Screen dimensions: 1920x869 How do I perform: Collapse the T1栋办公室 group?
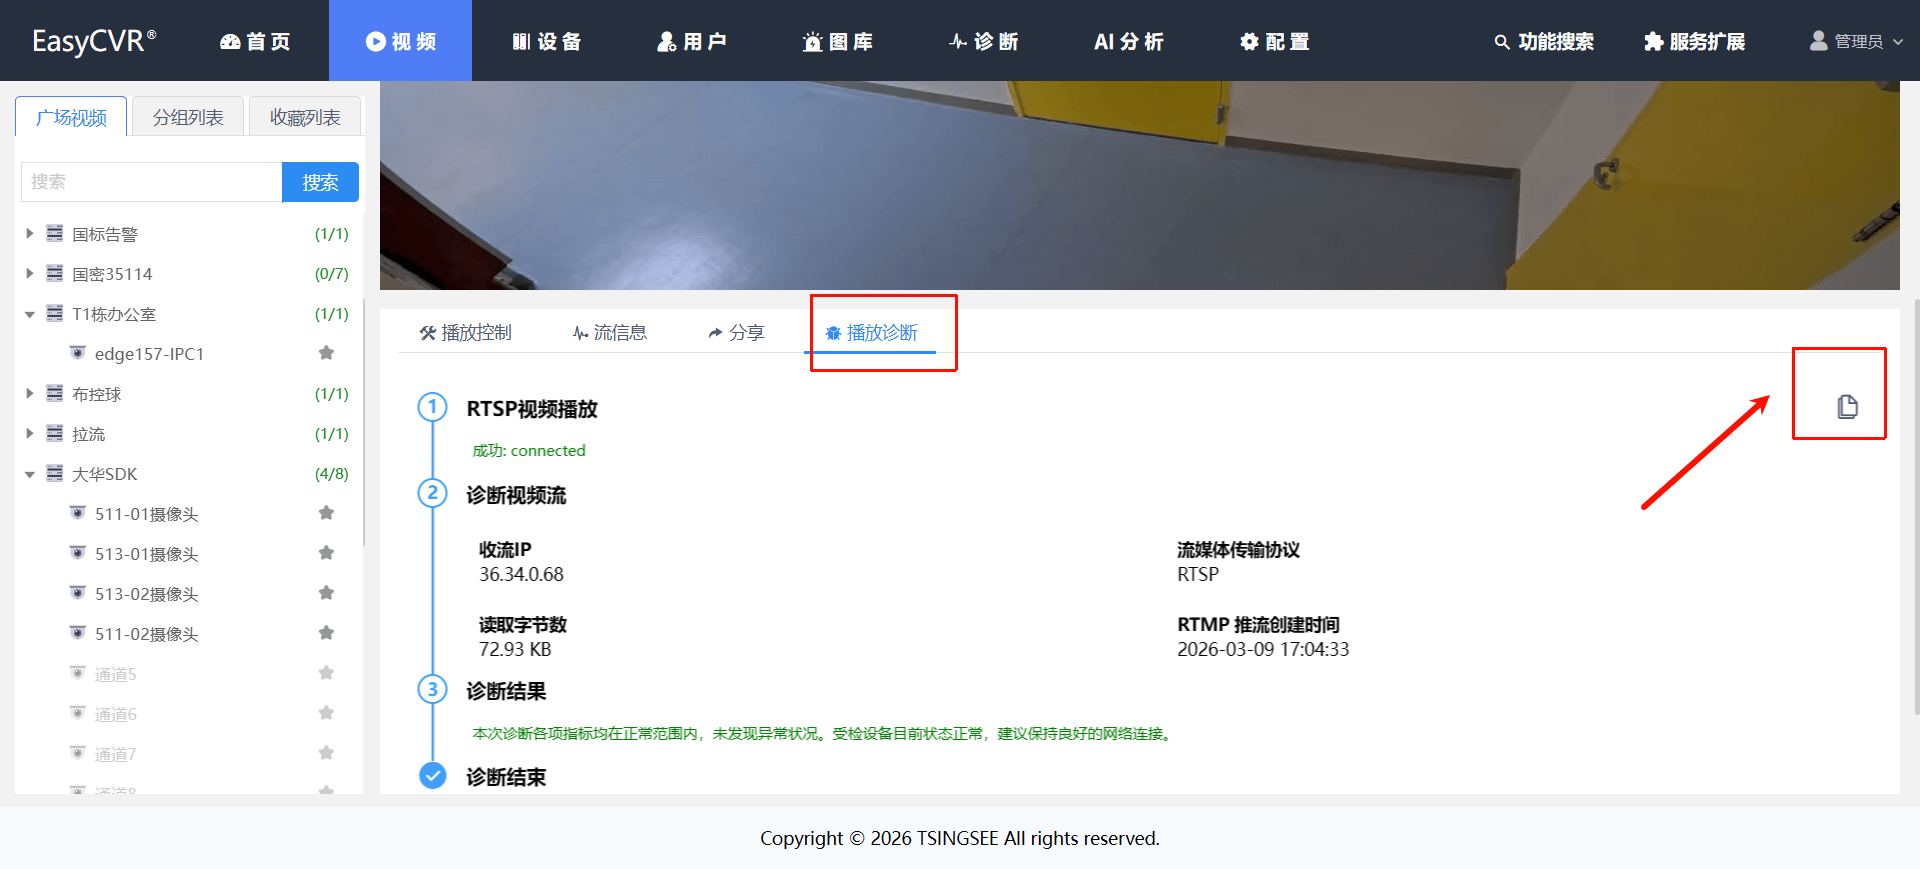(30, 314)
